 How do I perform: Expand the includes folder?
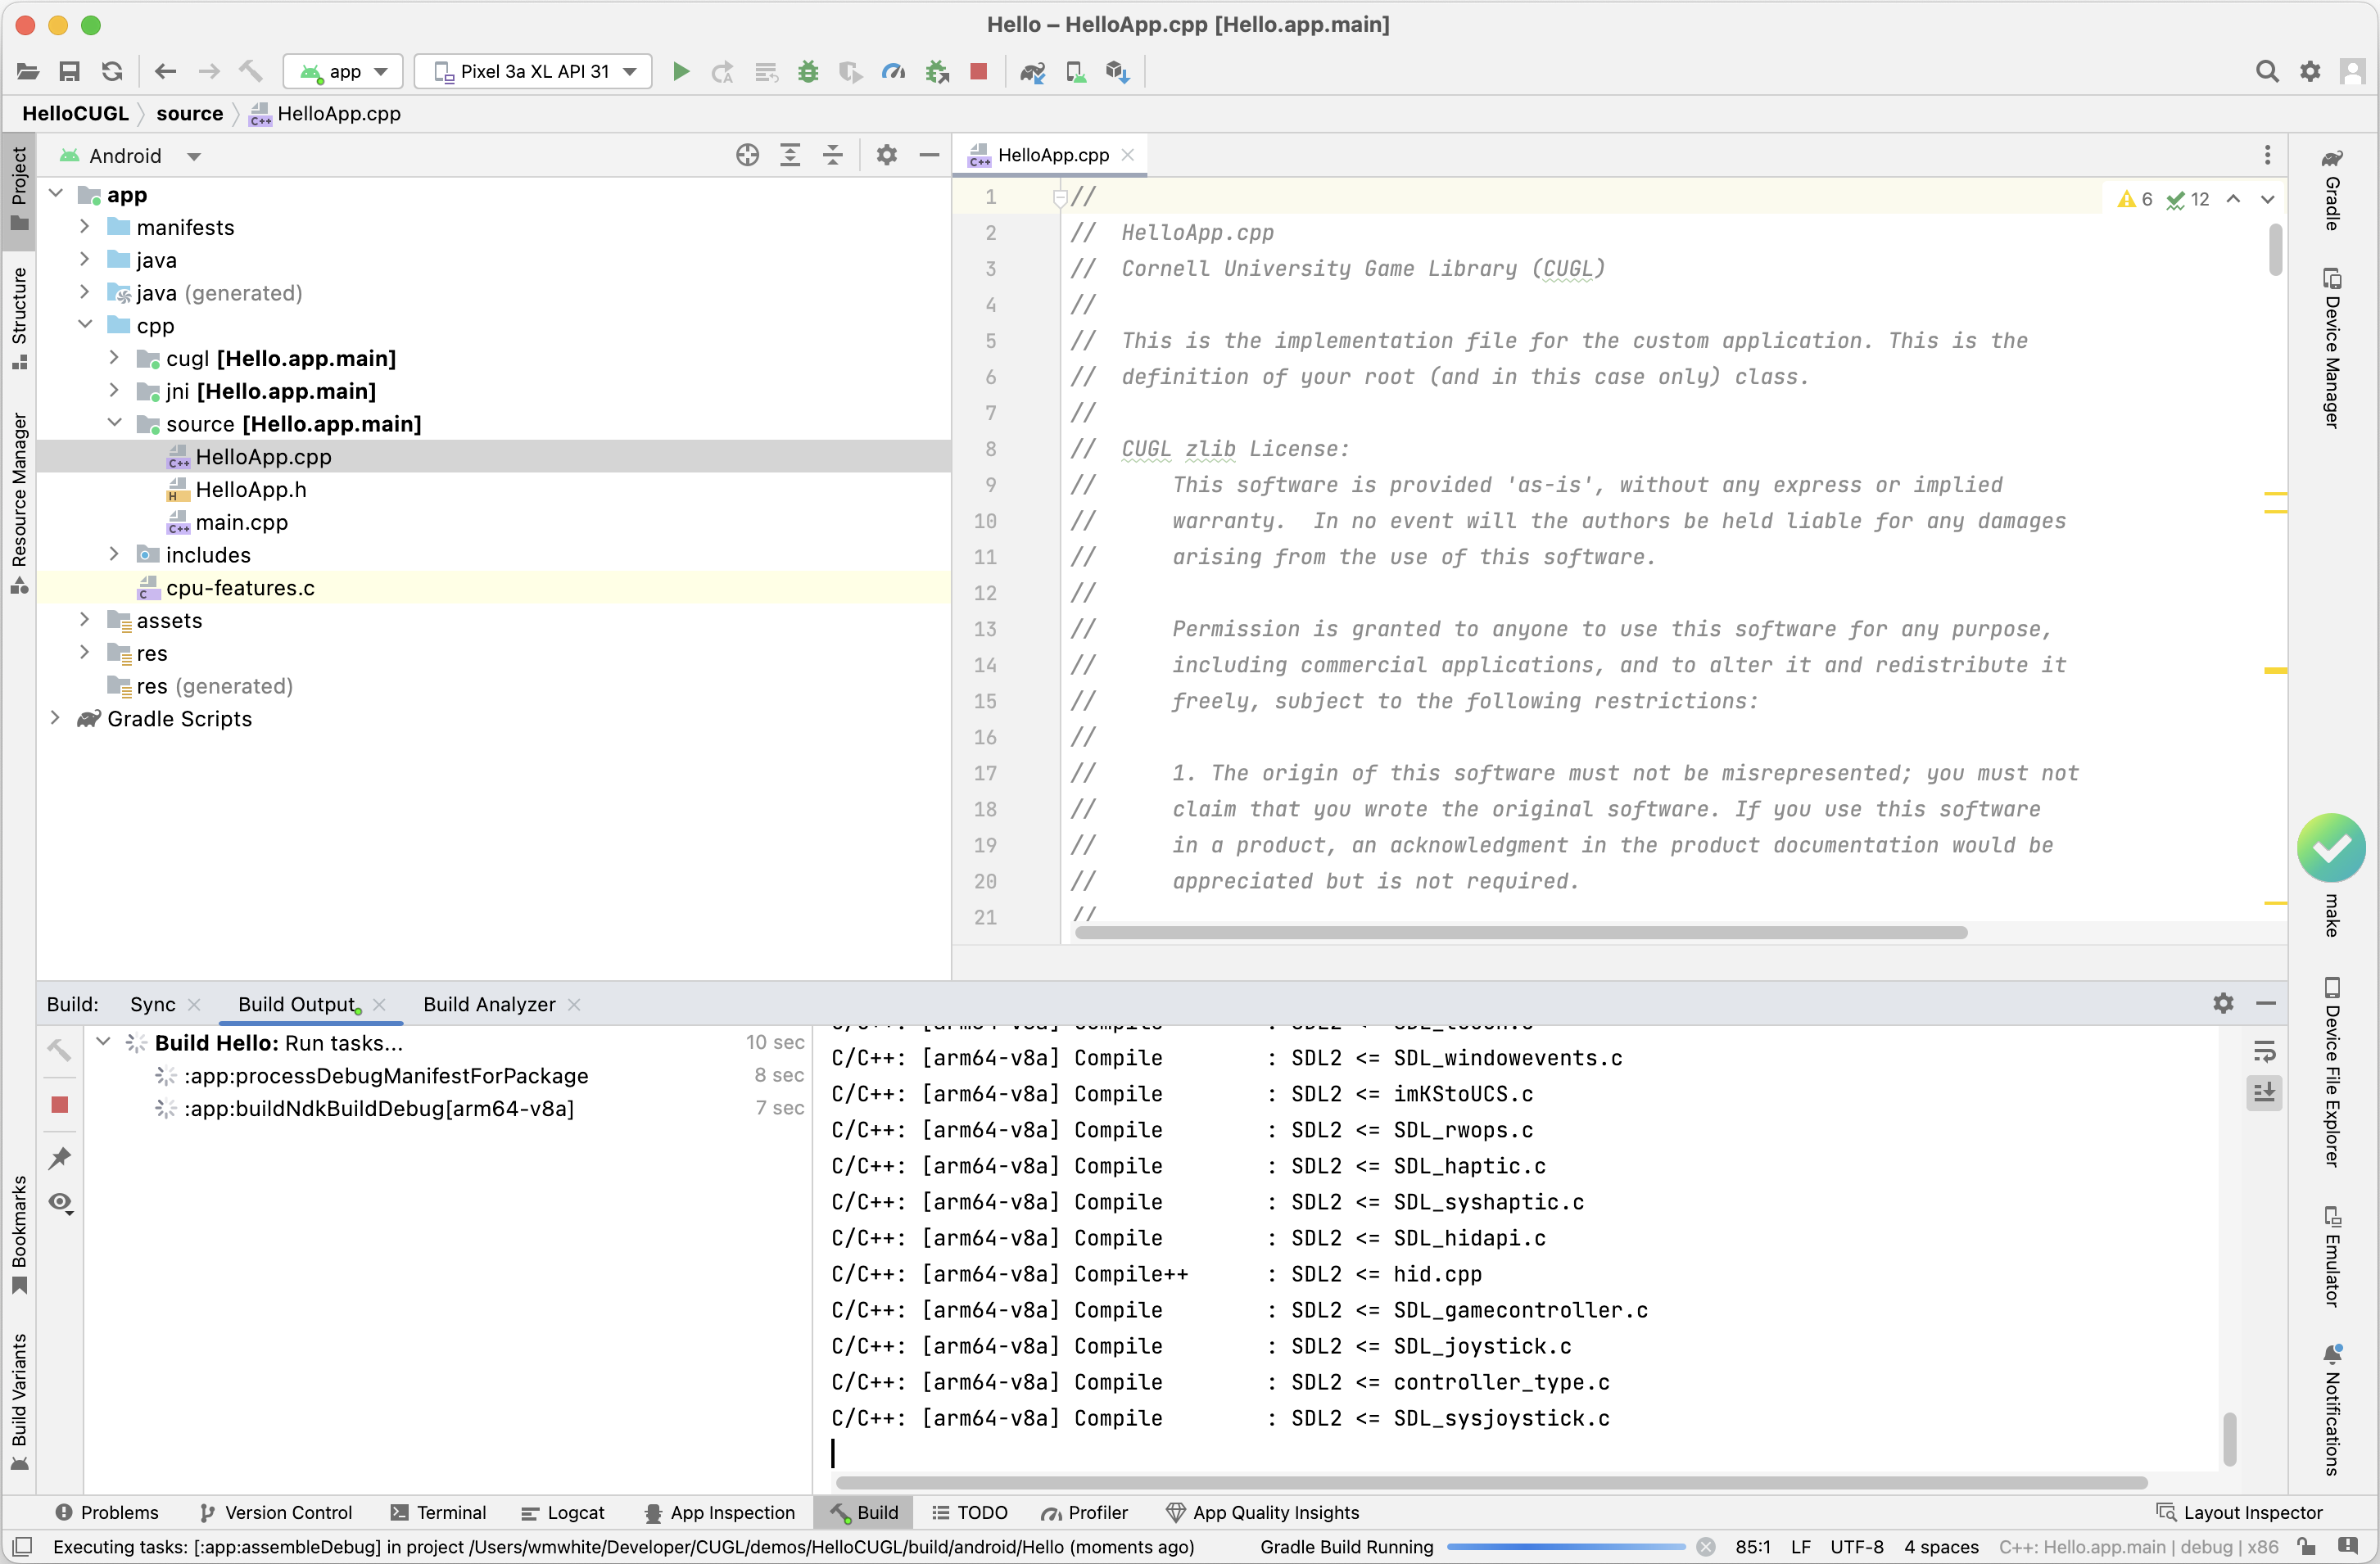click(114, 554)
